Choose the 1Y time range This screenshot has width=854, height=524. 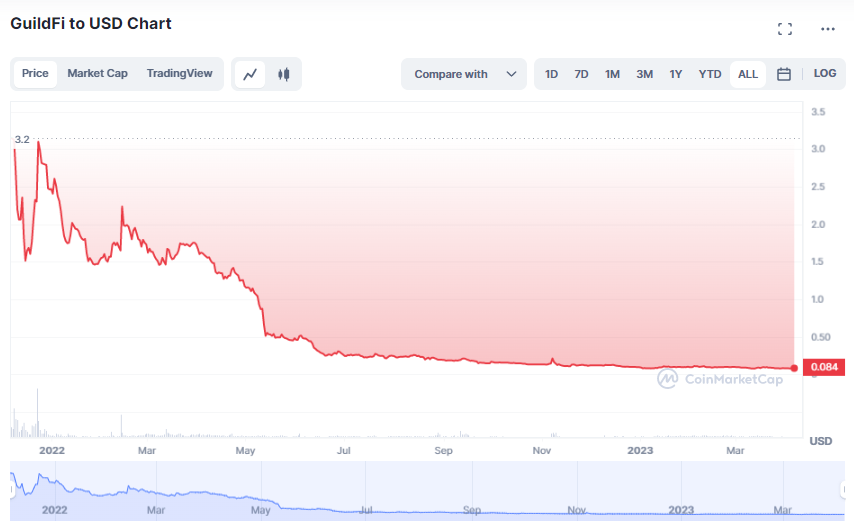676,74
